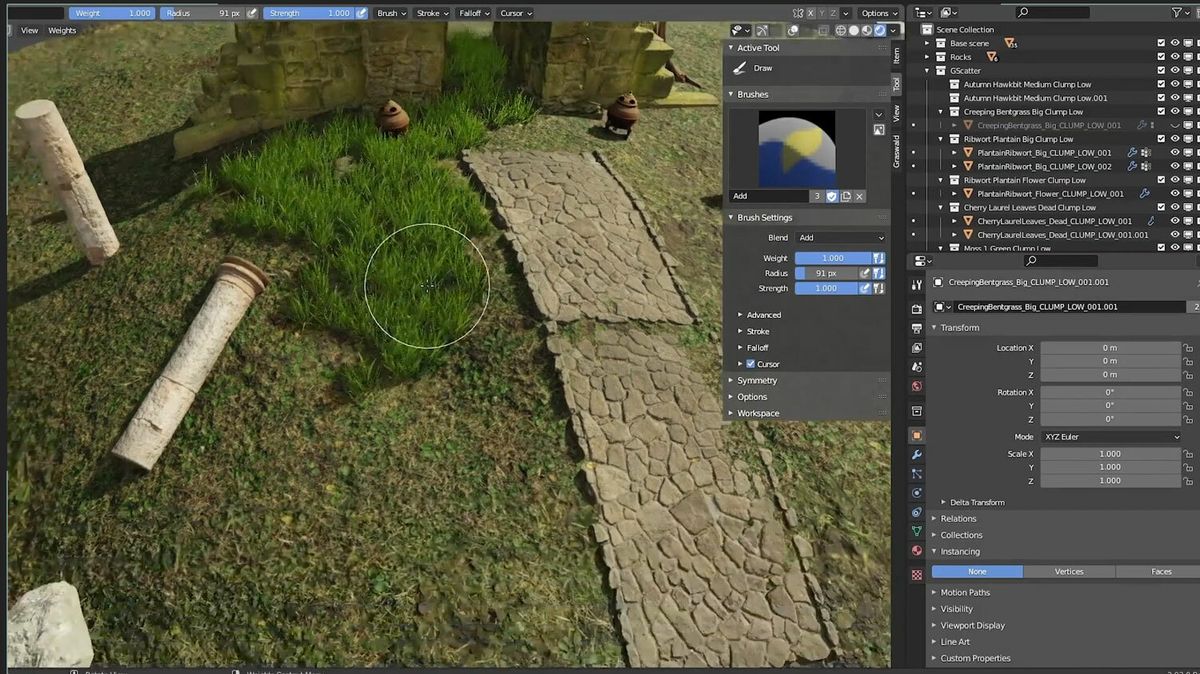Open the Weights menu in viewport header
Image resolution: width=1200 pixels, height=674 pixels.
coord(61,30)
